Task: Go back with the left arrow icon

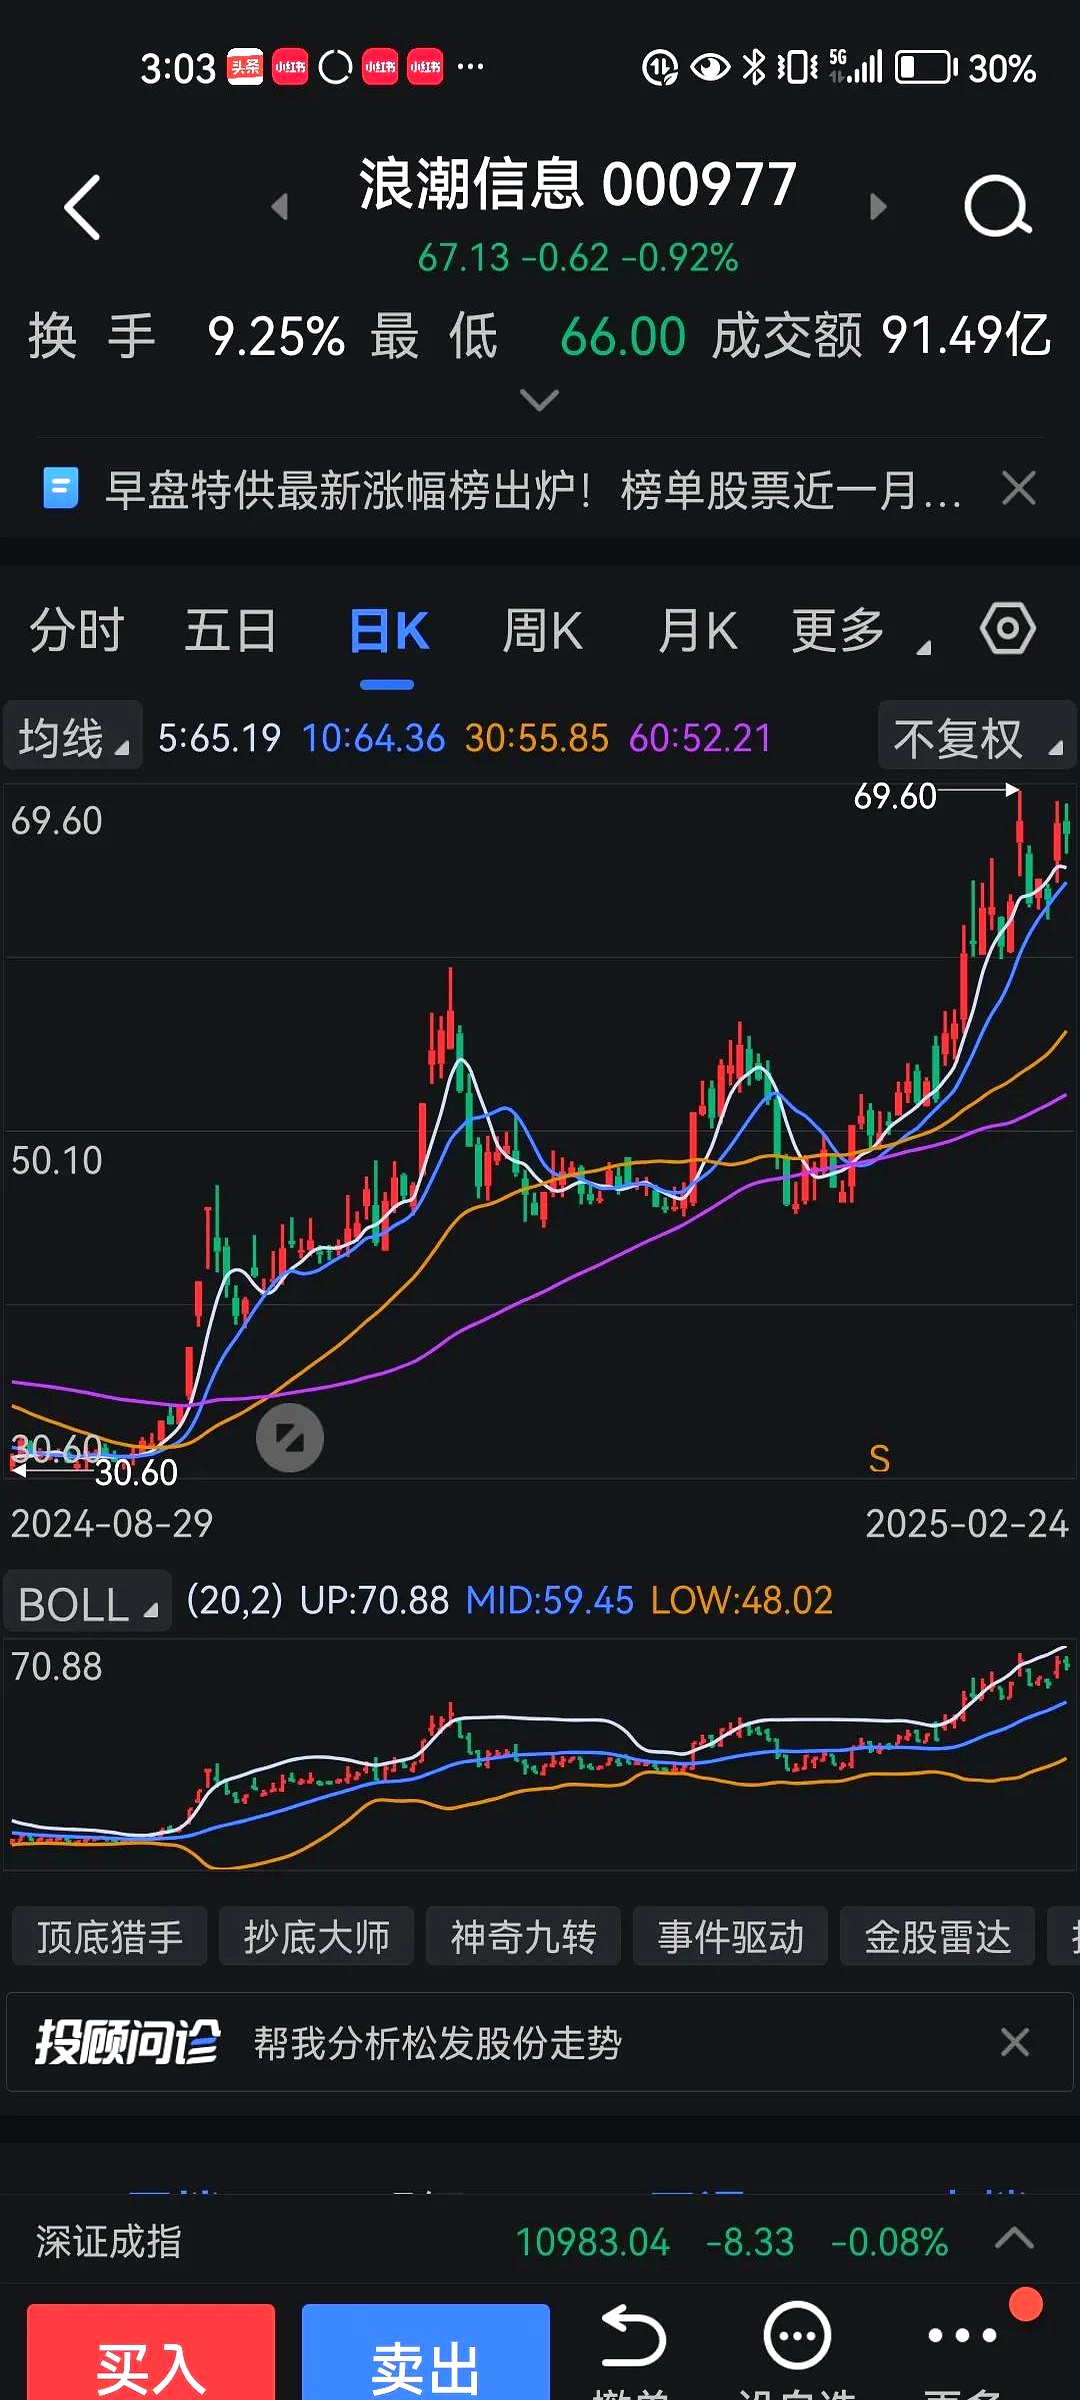Action: [82, 207]
